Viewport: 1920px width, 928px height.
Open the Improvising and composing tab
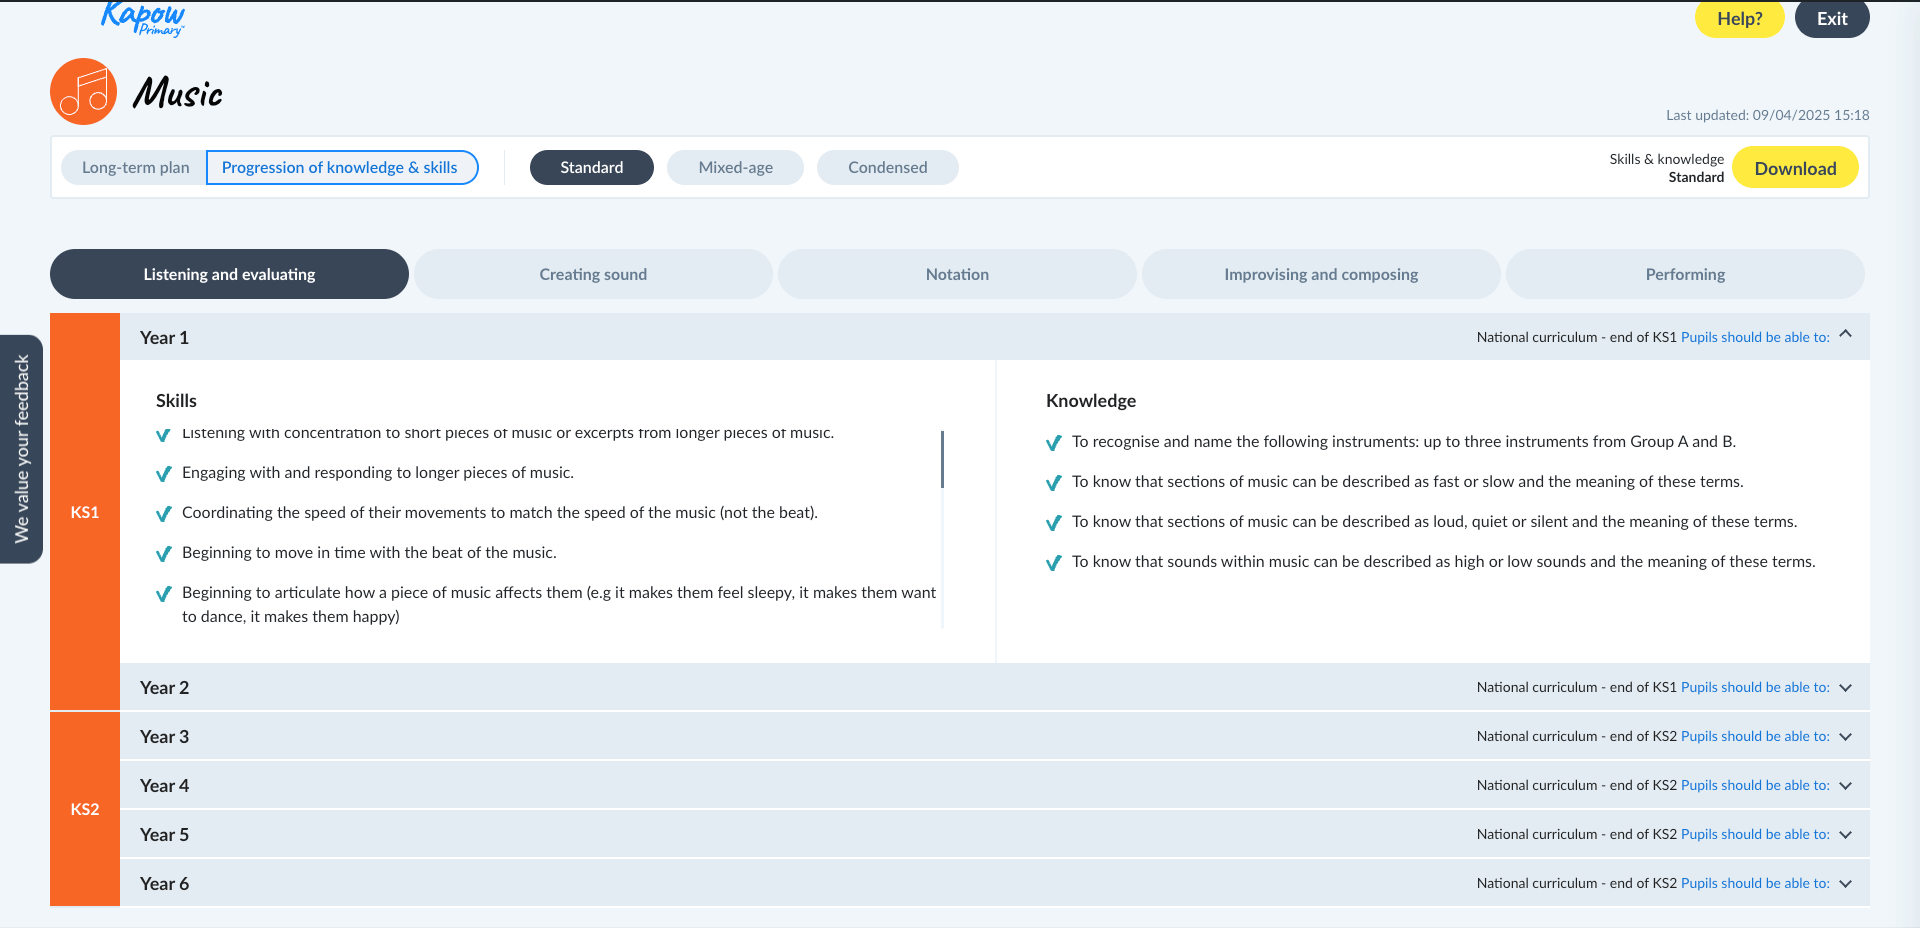point(1321,274)
